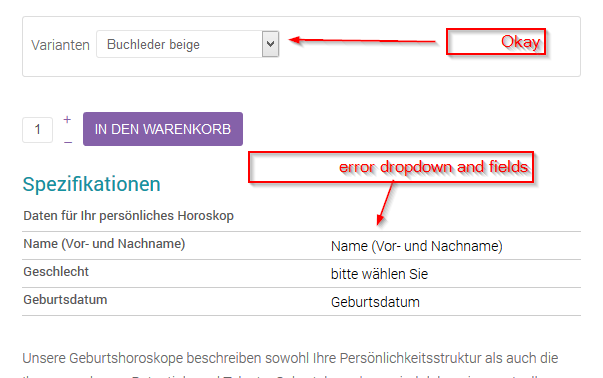Click the Spezifikationen heading
This screenshot has height=378, width=603.
[92, 184]
